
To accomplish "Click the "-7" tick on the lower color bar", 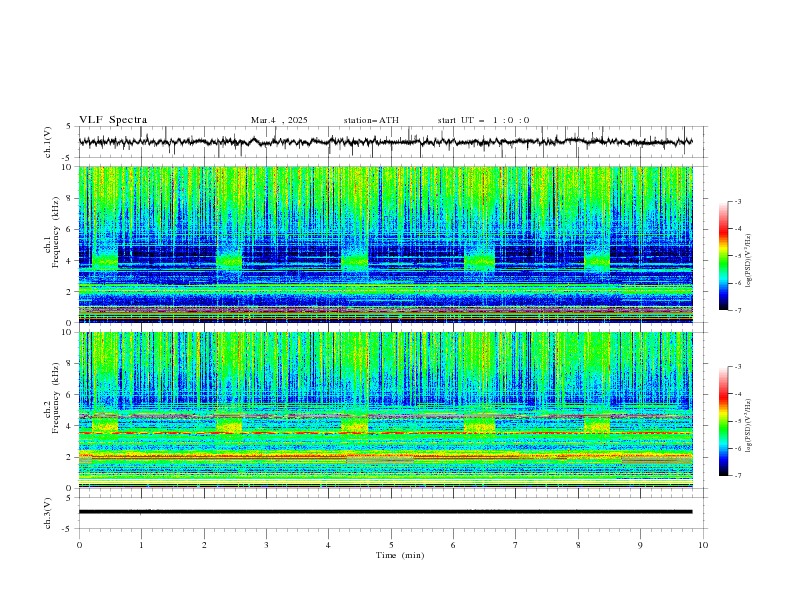I will (x=738, y=476).
